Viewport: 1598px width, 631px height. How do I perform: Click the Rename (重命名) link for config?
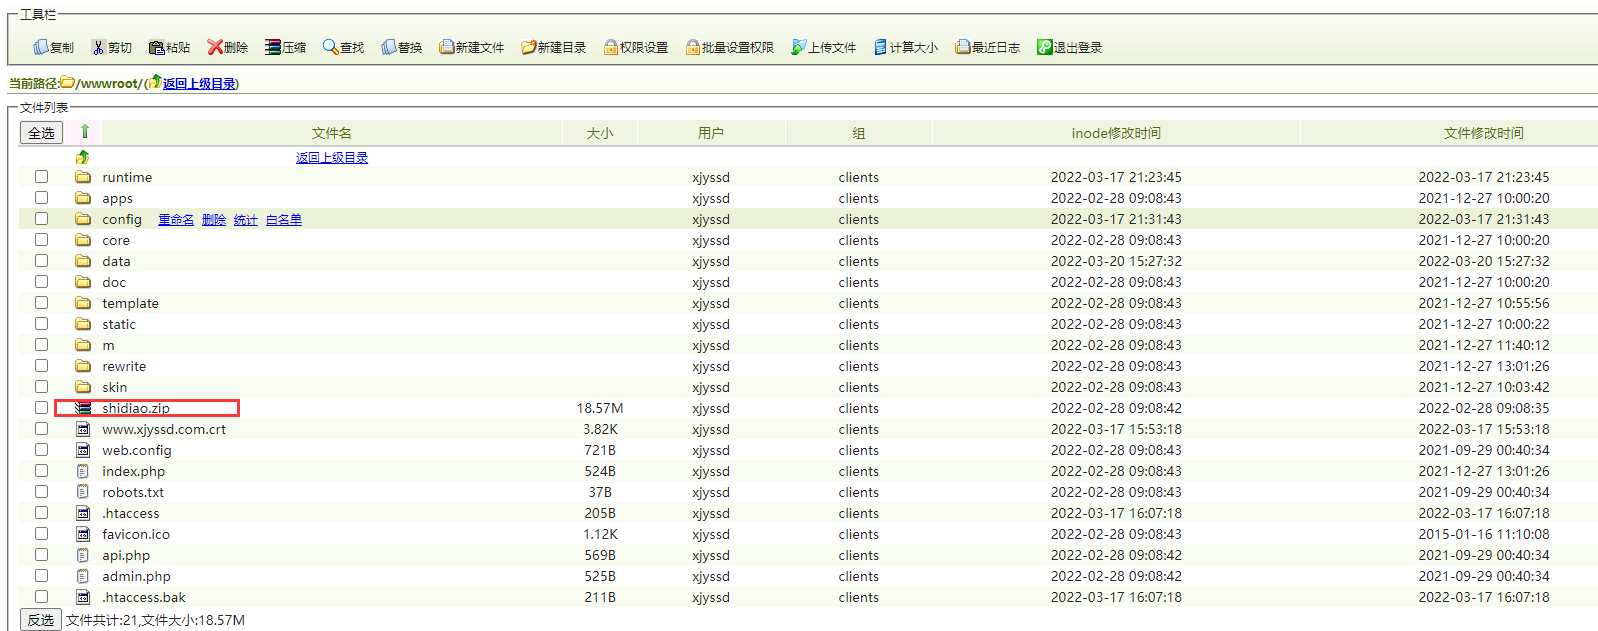pyautogui.click(x=176, y=220)
